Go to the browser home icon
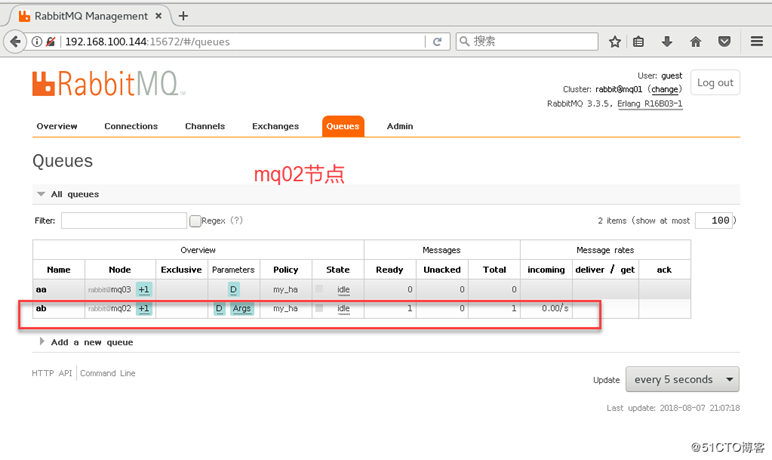Screen dimensions: 772x460 (x=695, y=41)
